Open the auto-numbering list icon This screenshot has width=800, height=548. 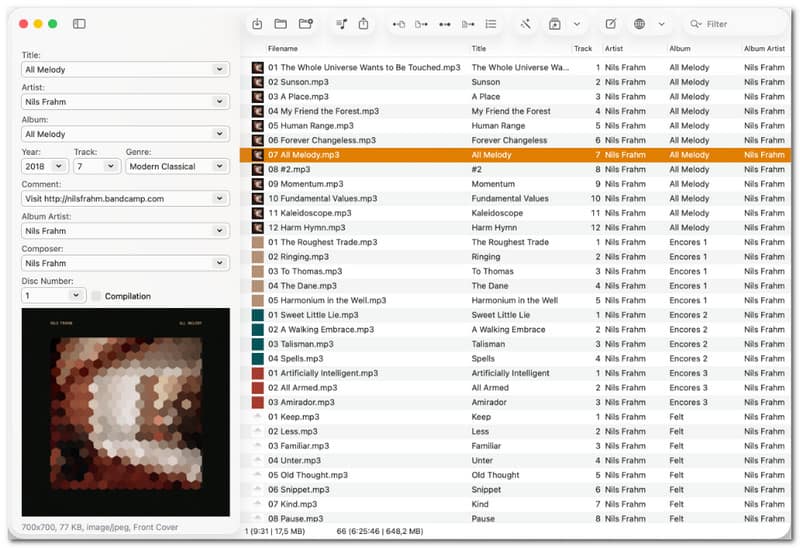point(491,24)
